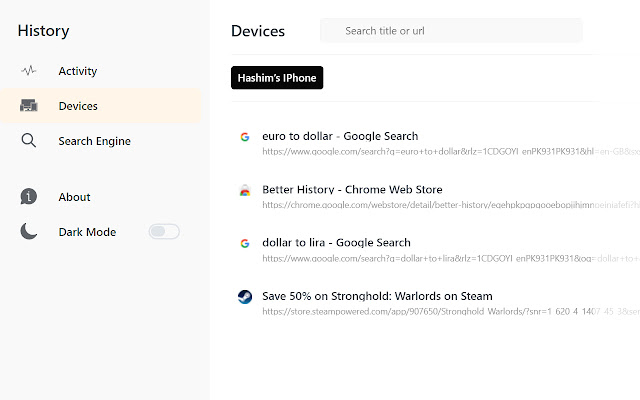Open the Activity section label
The height and width of the screenshot is (400, 640).
(78, 71)
